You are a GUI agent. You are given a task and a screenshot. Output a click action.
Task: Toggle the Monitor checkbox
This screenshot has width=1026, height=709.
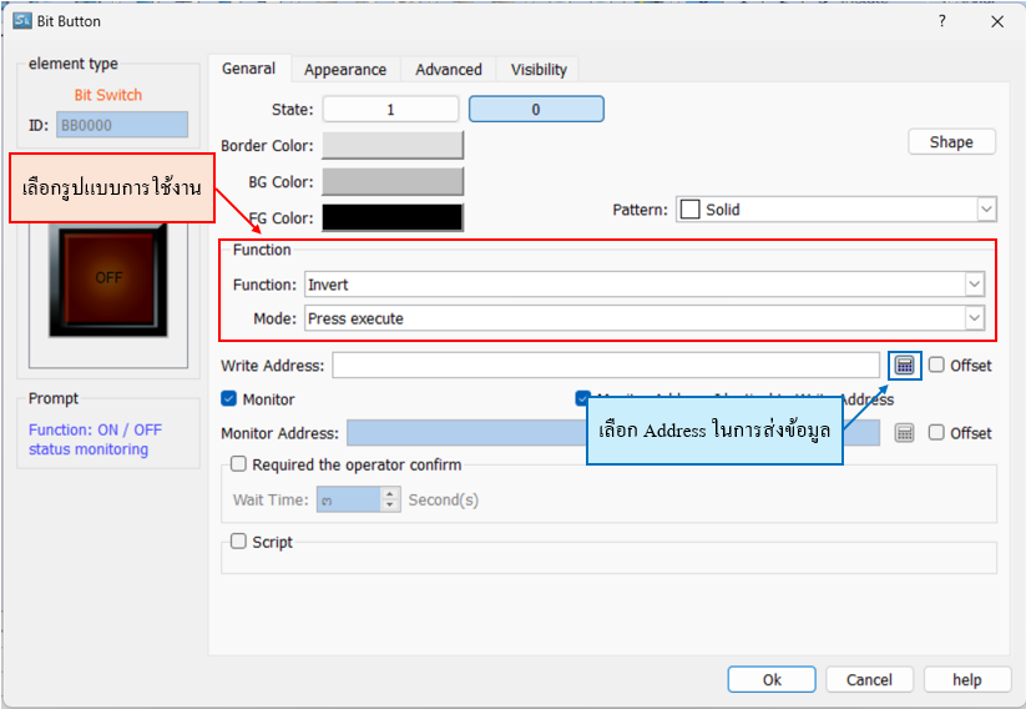pyautogui.click(x=229, y=399)
